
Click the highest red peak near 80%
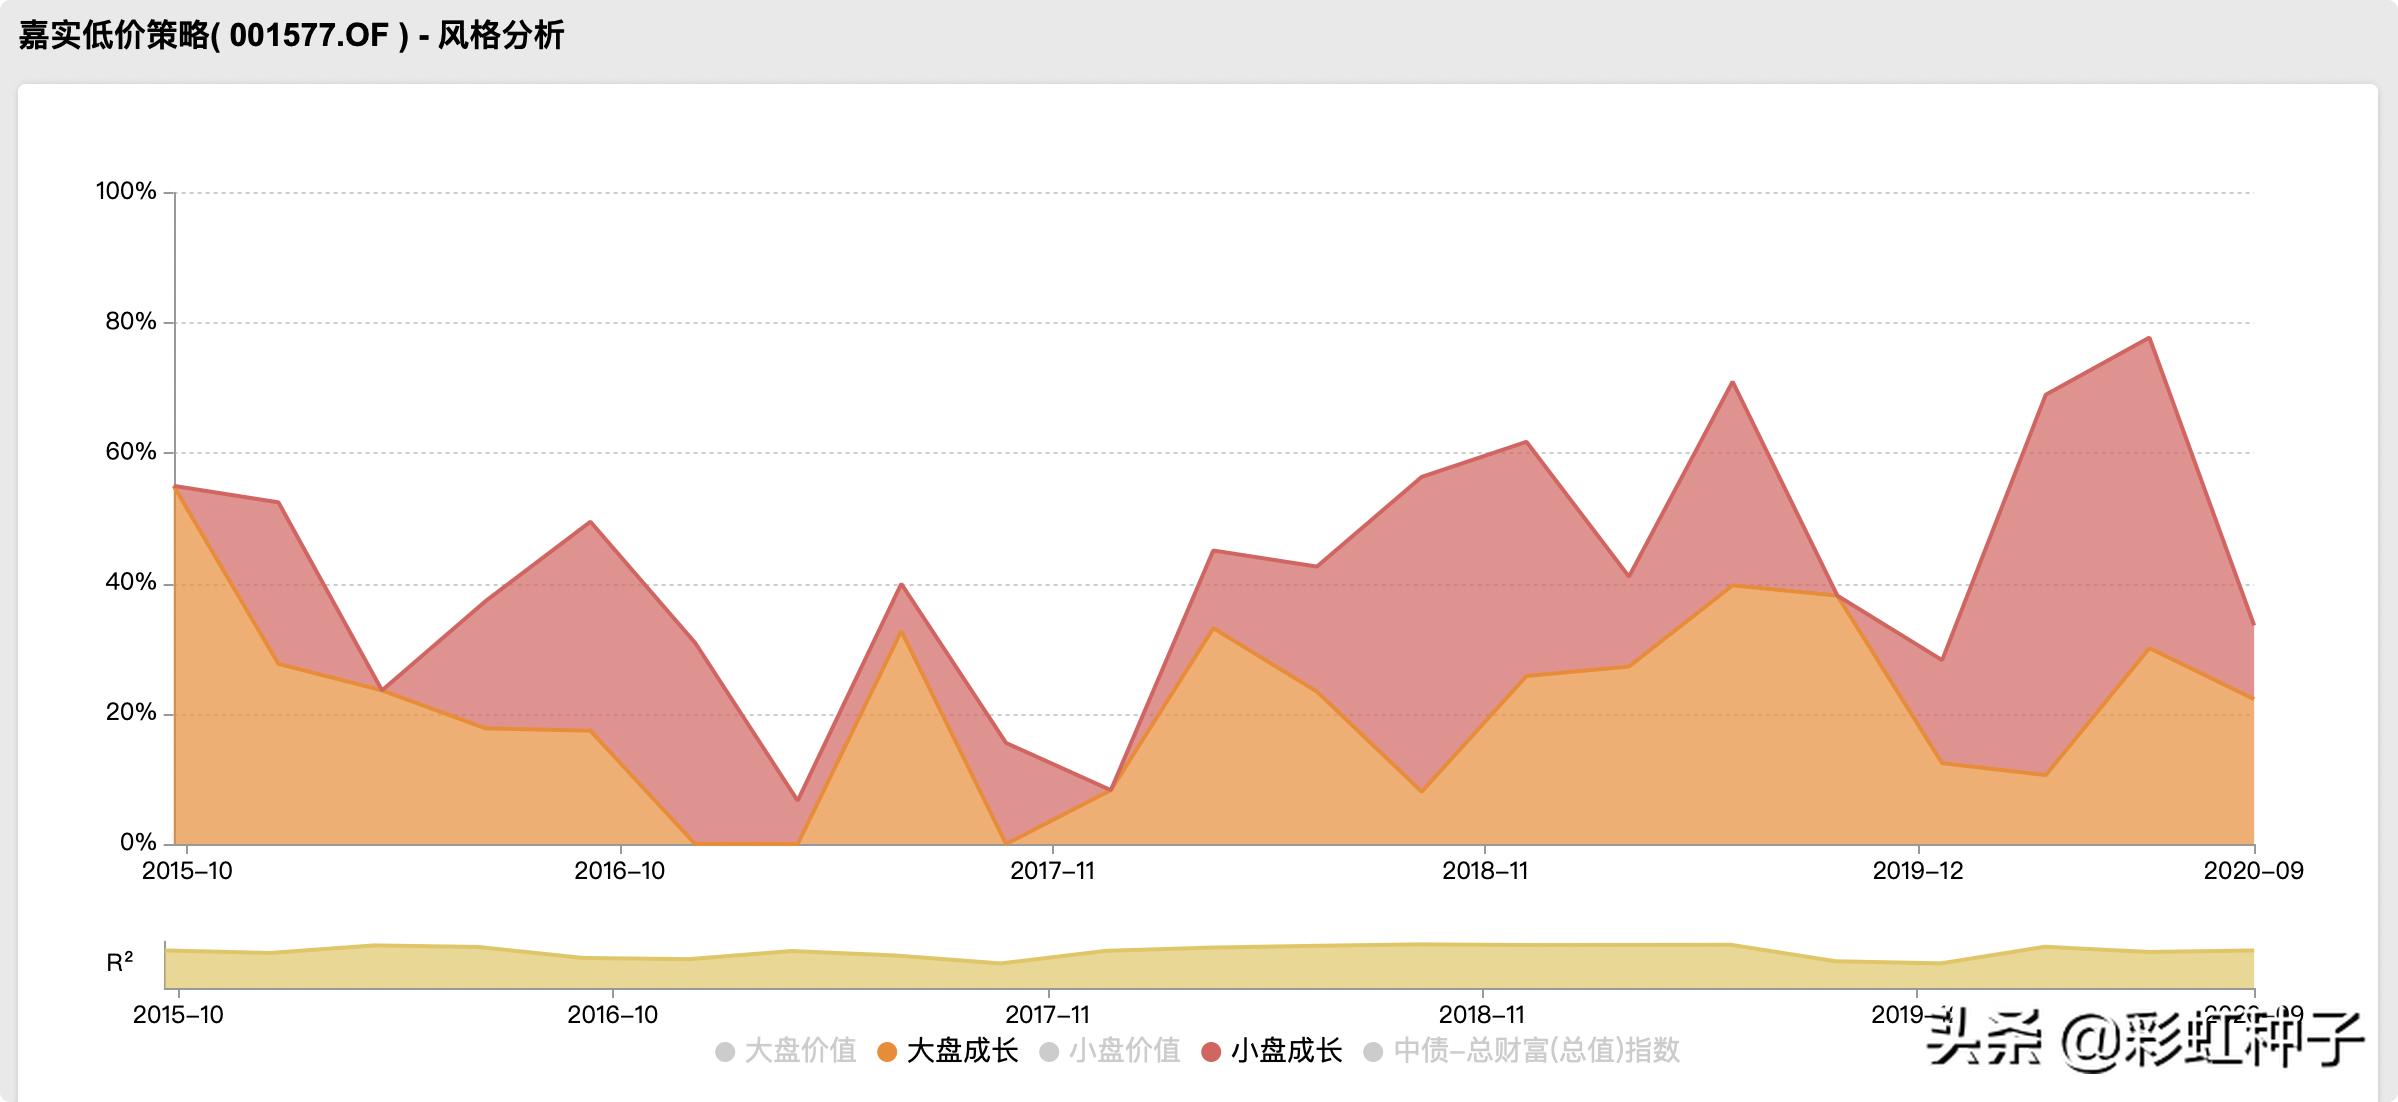2148,339
